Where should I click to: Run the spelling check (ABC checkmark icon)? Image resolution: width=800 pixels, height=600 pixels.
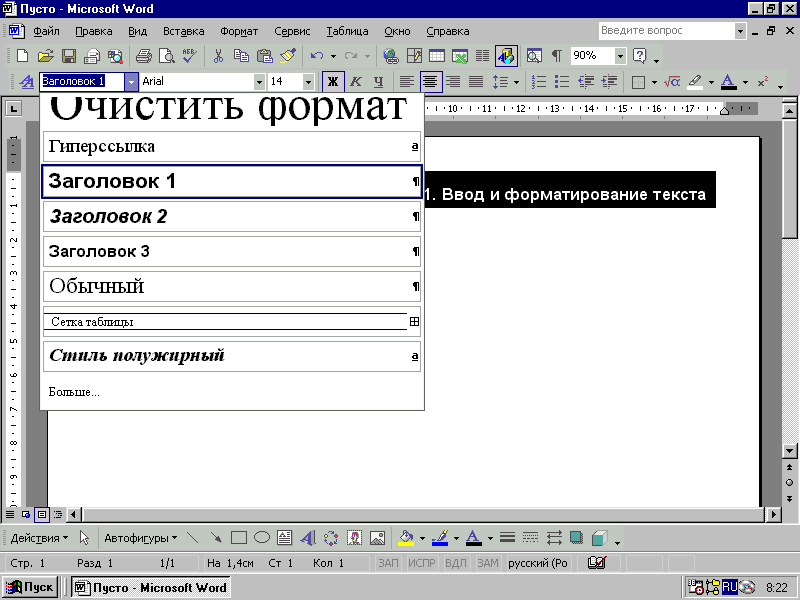(190, 56)
